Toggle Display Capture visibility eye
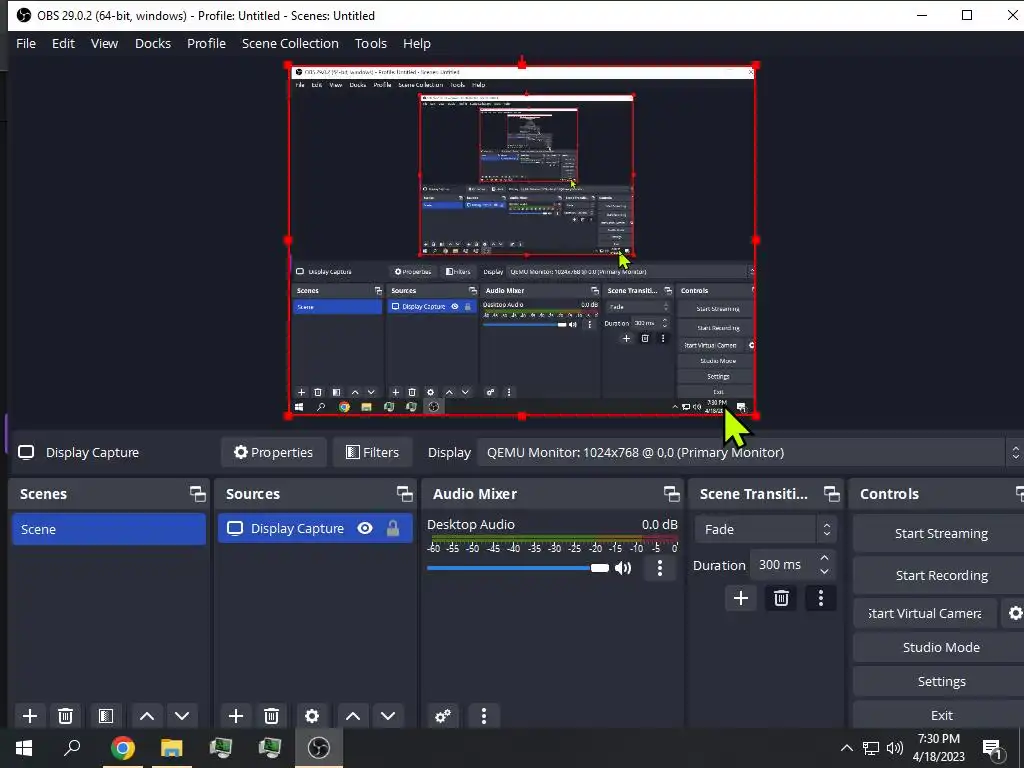The image size is (1024, 768). point(365,528)
